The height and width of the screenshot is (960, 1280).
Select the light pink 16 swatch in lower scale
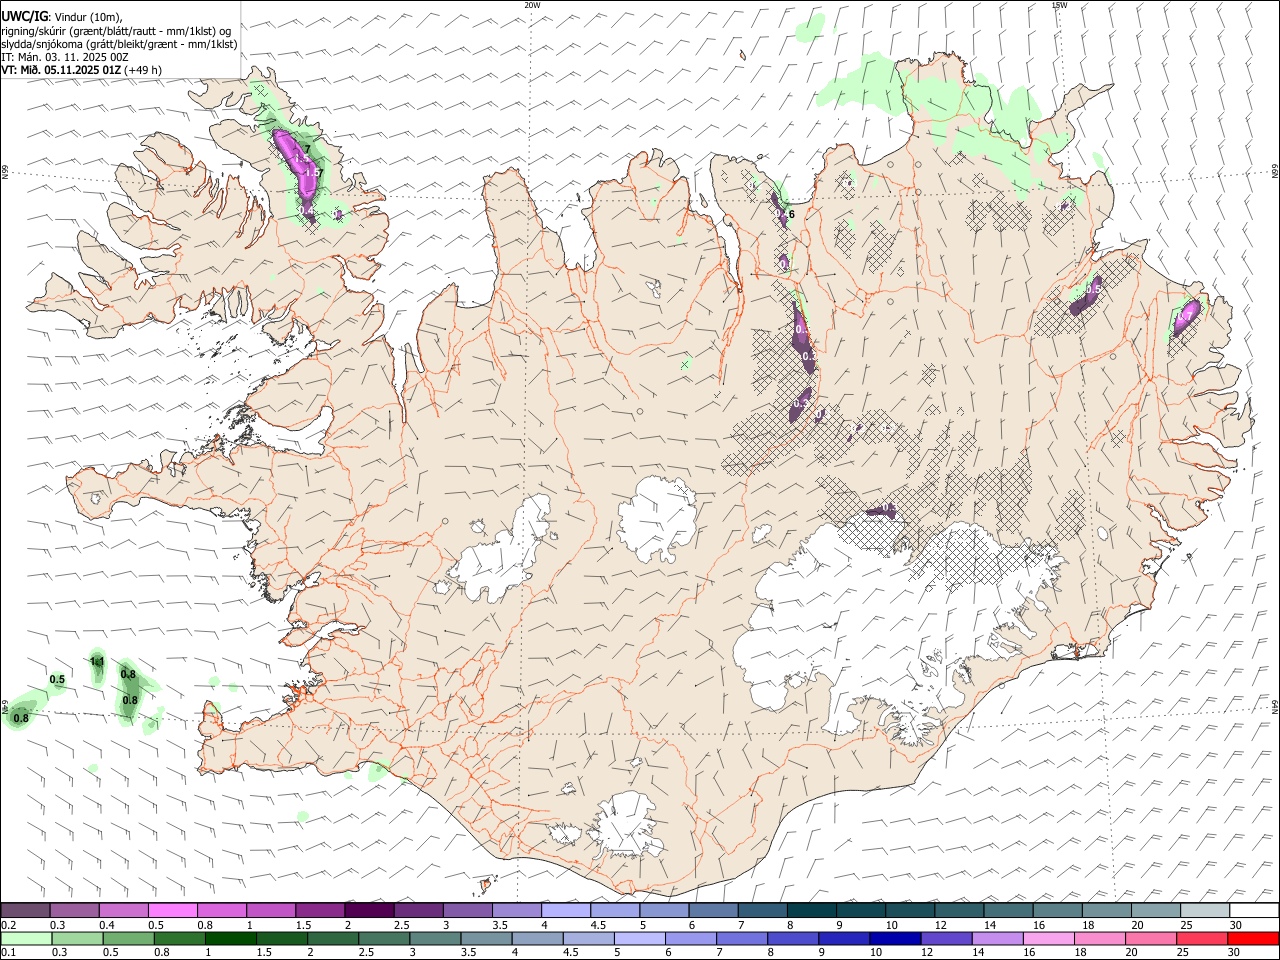[x=1048, y=938]
